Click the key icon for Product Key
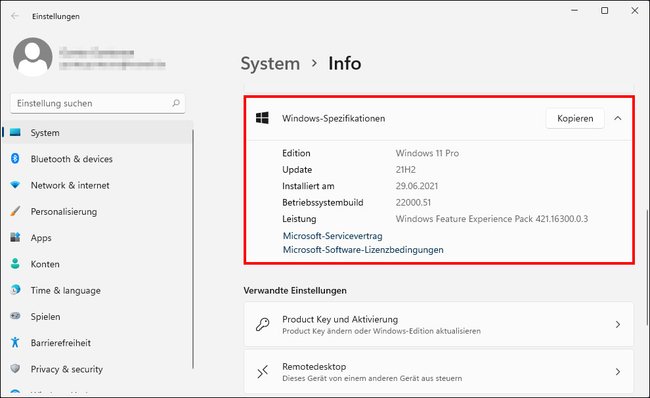Screen dimensions: 650x398 pyautogui.click(x=262, y=324)
